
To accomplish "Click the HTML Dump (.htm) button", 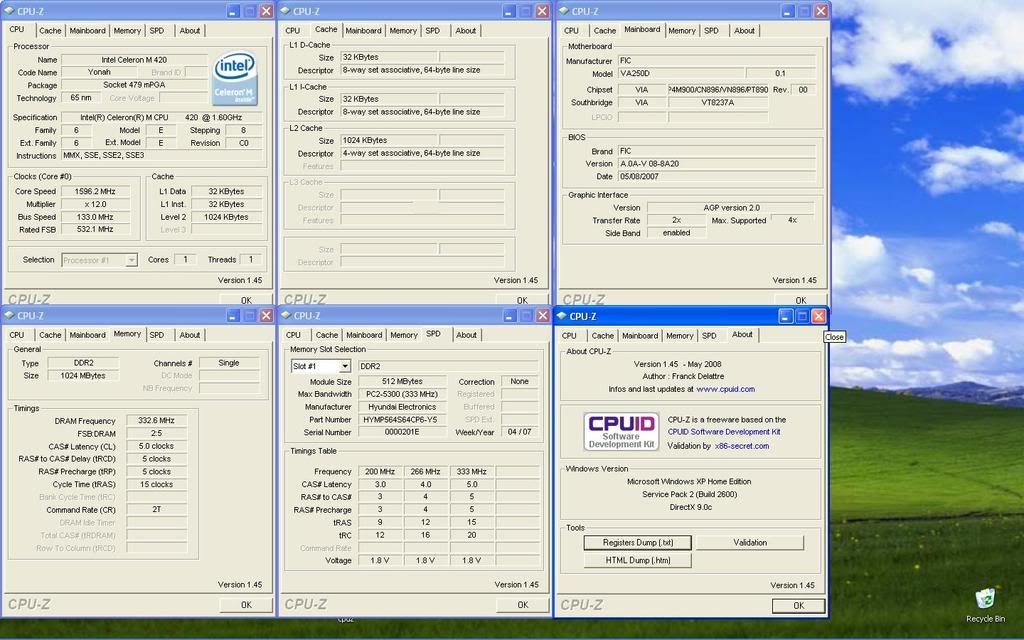I will coord(637,560).
